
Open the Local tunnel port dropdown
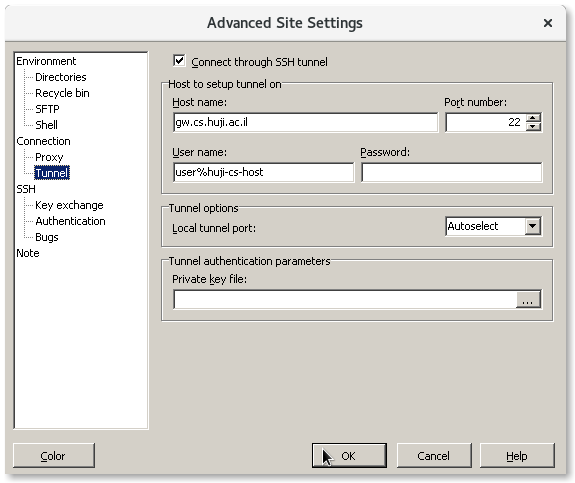(x=532, y=226)
